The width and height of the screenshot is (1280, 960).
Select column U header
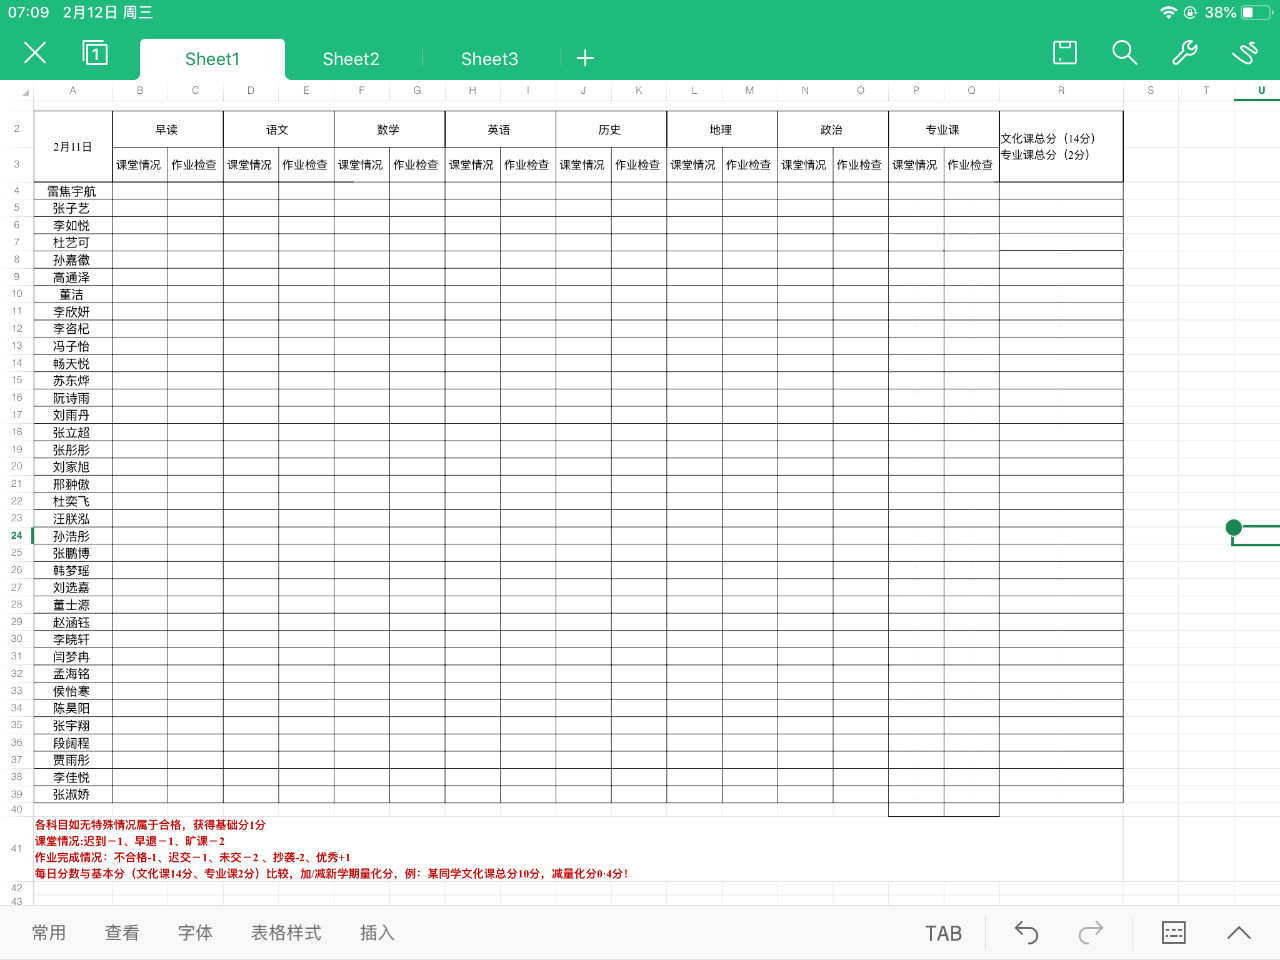point(1261,91)
